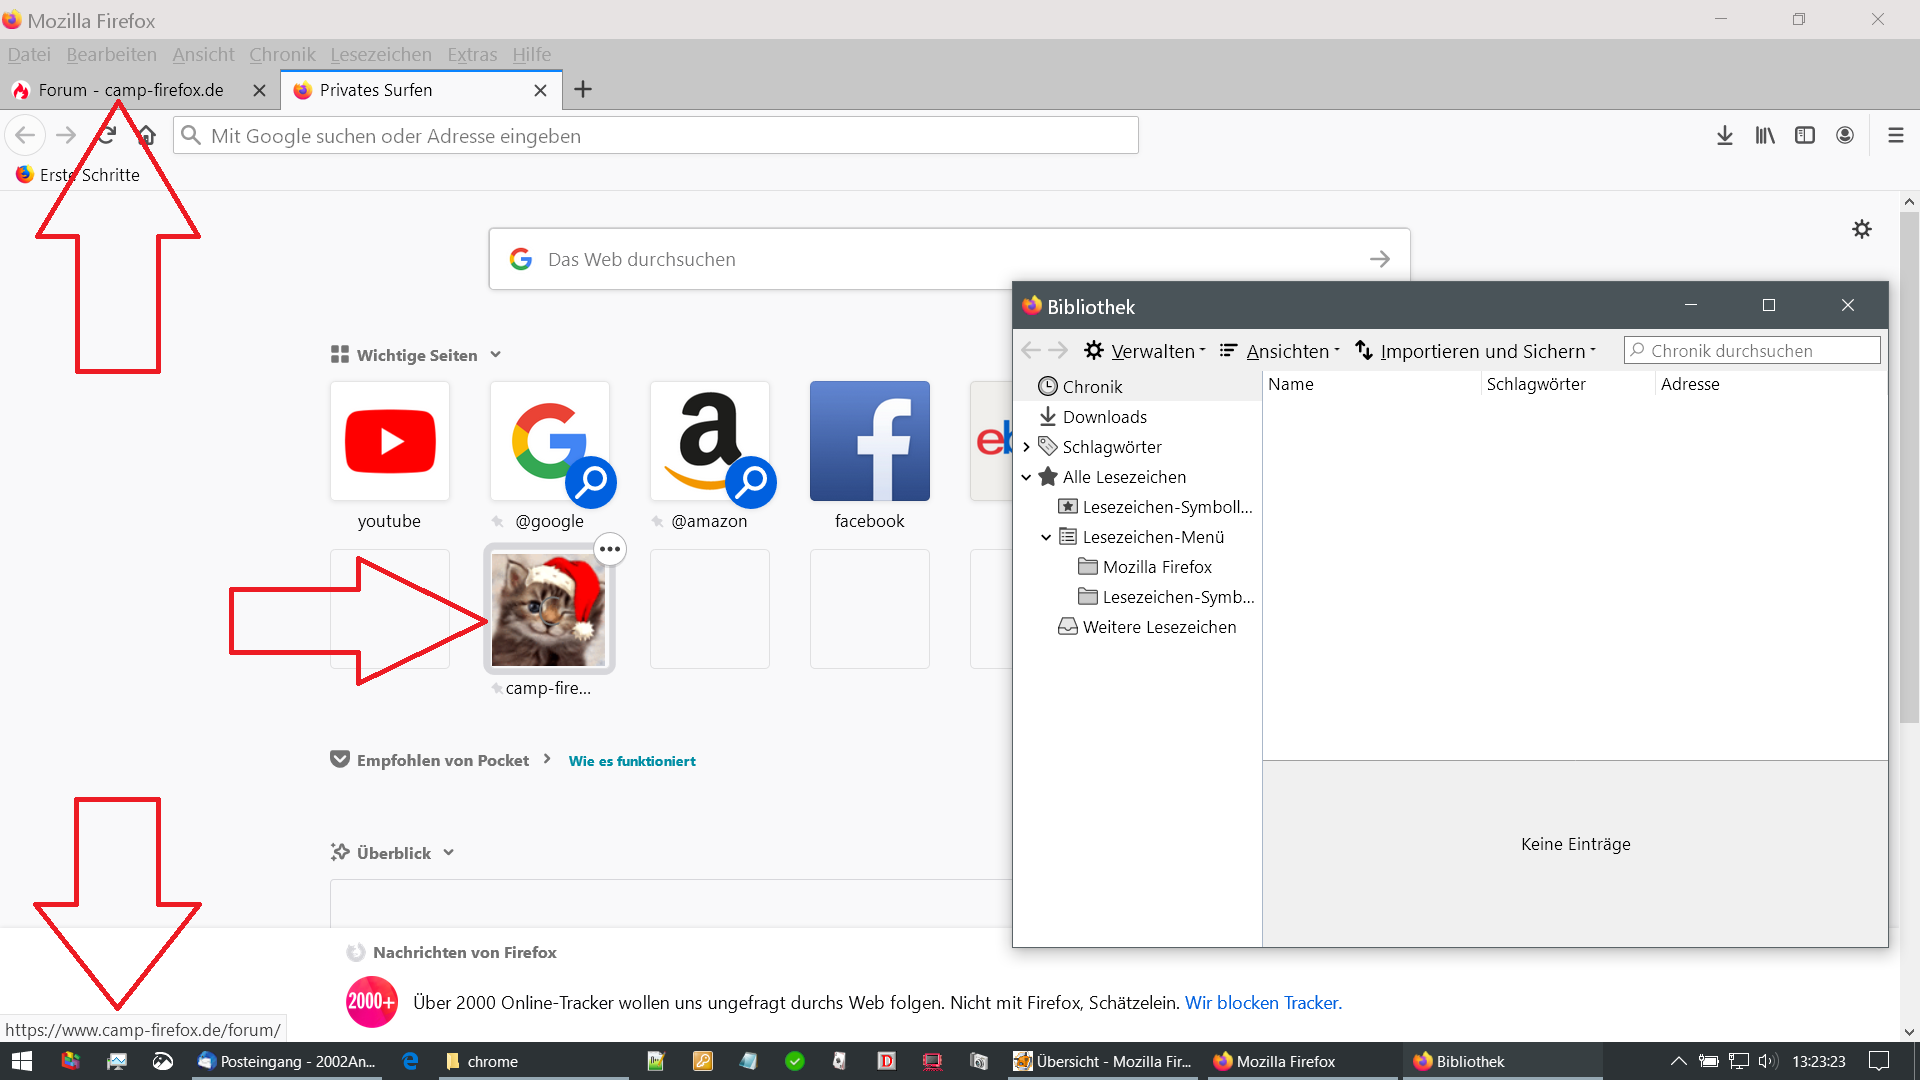Open camp-fire tile options menu
1920x1080 pixels.
610,549
